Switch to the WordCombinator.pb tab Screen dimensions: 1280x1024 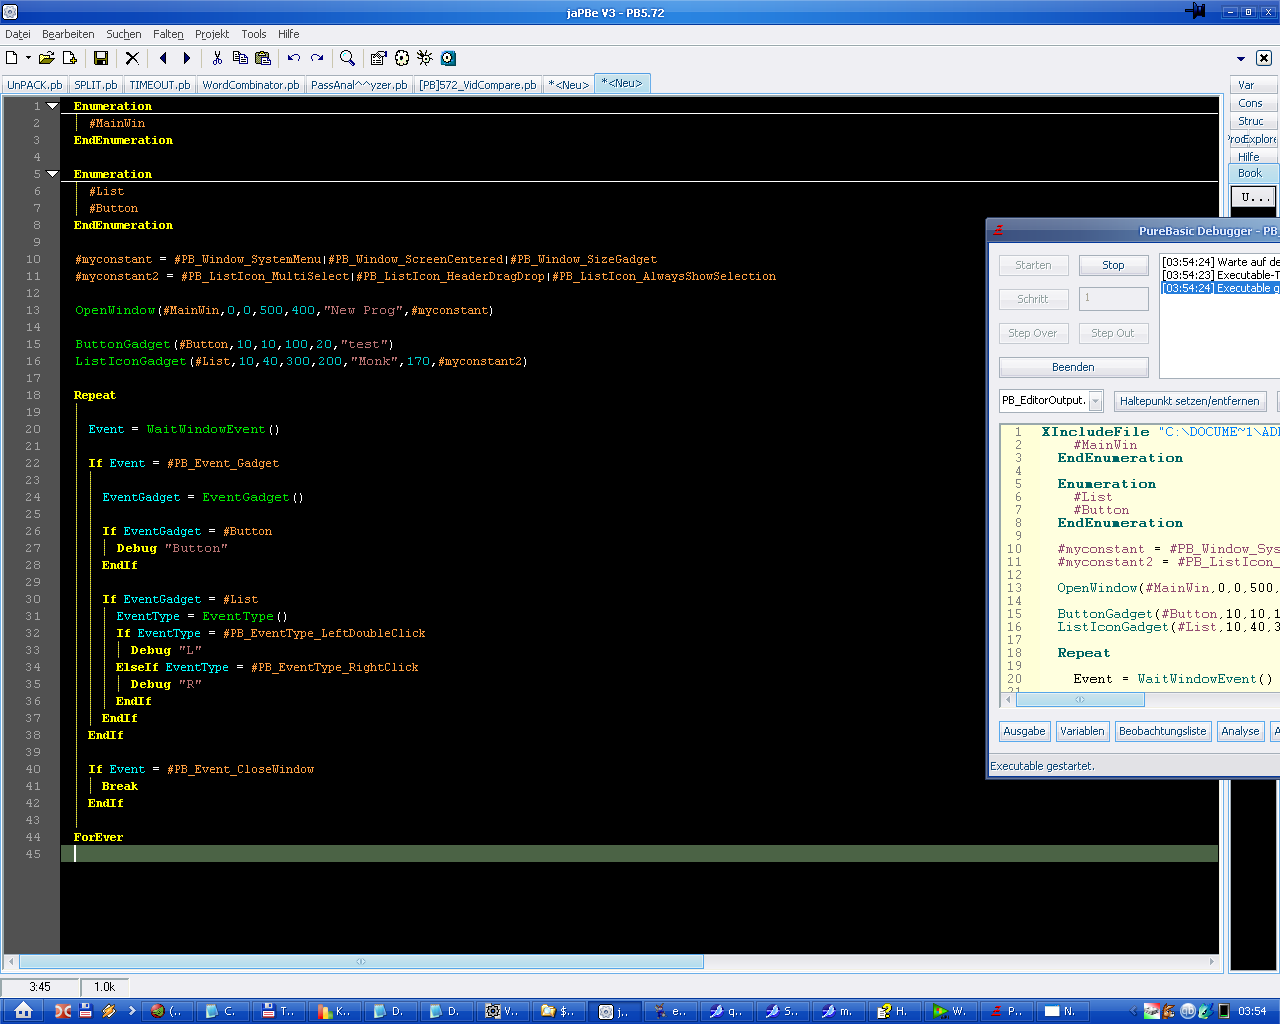[250, 85]
